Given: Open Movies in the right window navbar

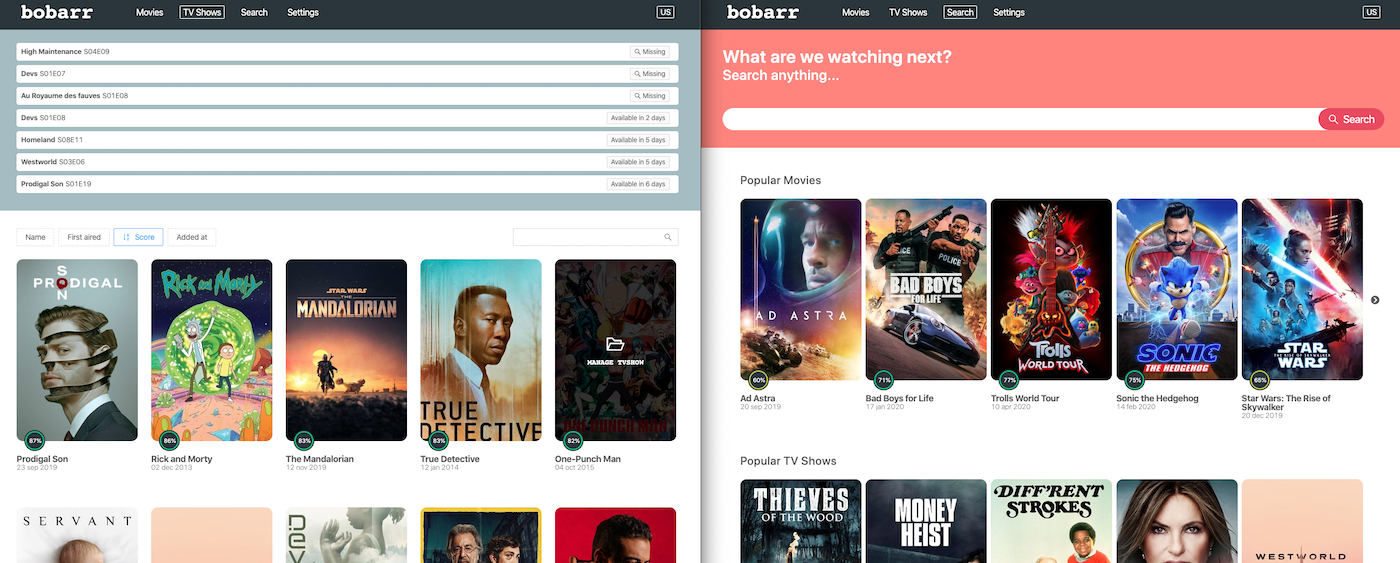Looking at the screenshot, I should click(x=856, y=13).
